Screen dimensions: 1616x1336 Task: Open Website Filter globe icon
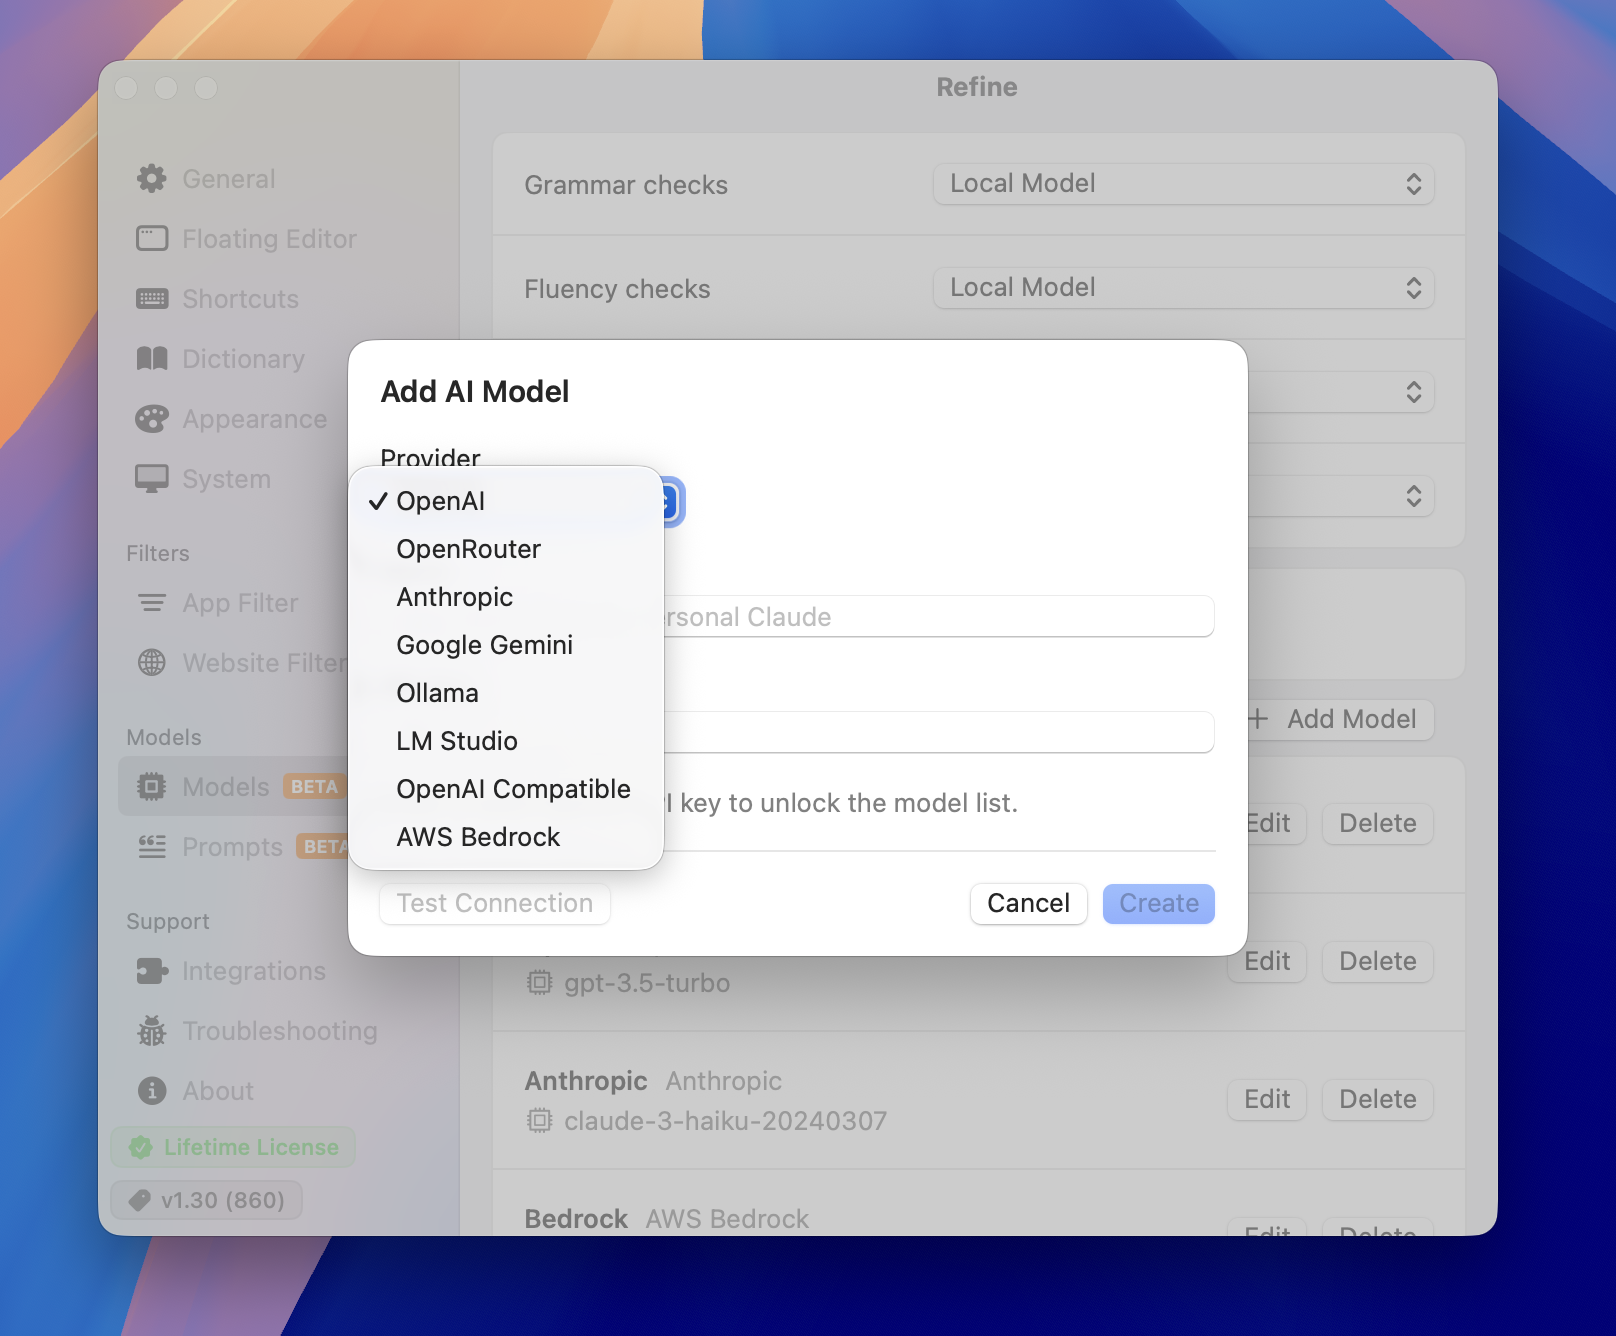tap(152, 662)
